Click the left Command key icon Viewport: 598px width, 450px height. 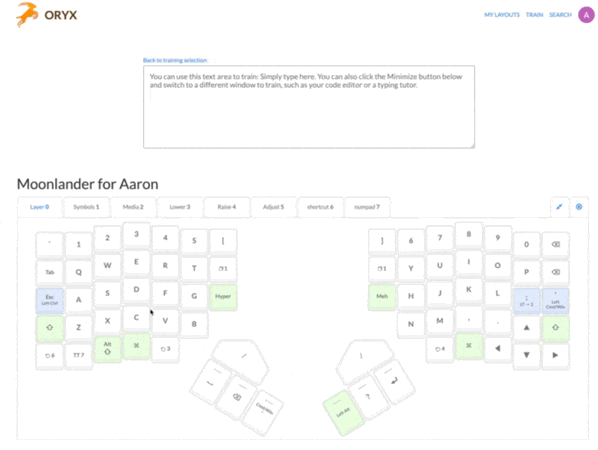[137, 346]
